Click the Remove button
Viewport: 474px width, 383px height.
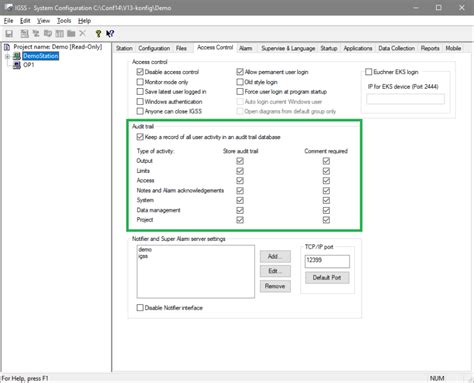tap(275, 286)
